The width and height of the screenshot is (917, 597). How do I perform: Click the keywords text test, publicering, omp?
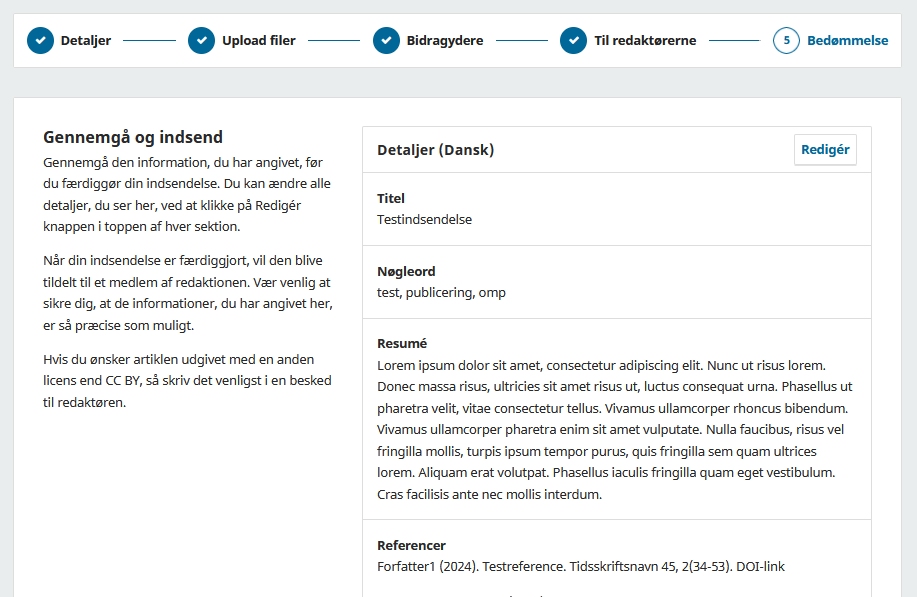tap(441, 292)
